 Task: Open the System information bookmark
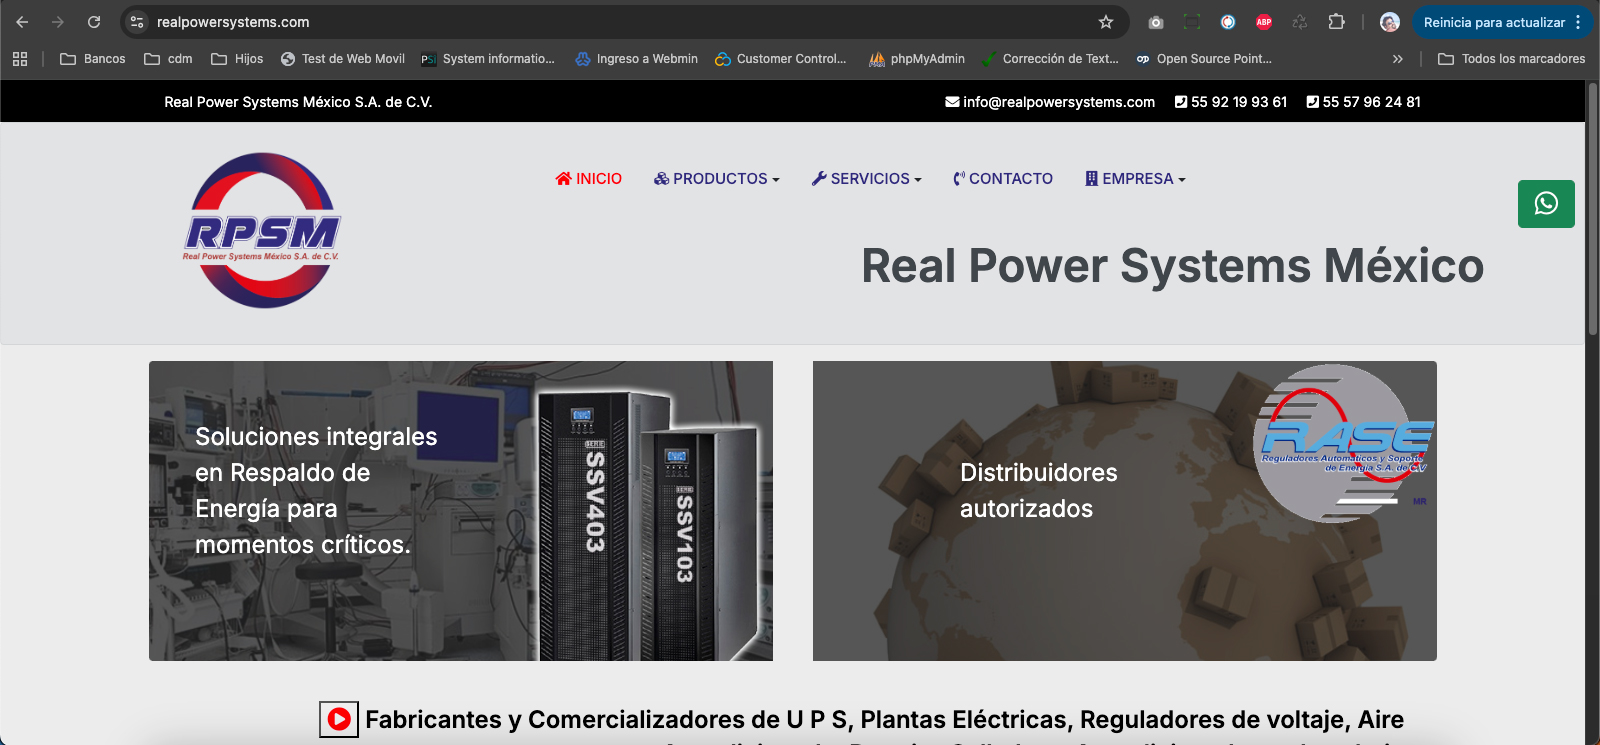(488, 59)
